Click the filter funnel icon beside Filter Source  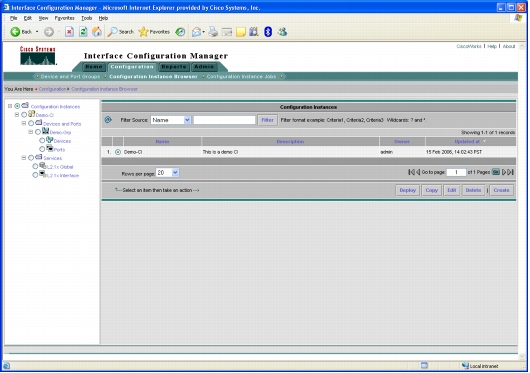[x=108, y=120]
